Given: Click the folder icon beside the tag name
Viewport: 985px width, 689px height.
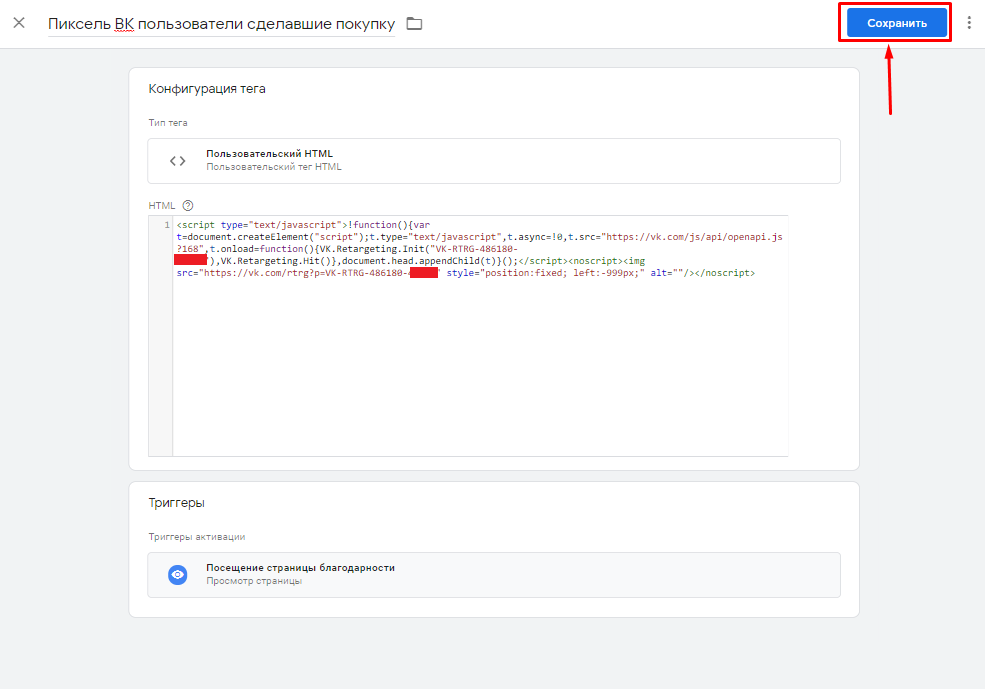Looking at the screenshot, I should 414,23.
